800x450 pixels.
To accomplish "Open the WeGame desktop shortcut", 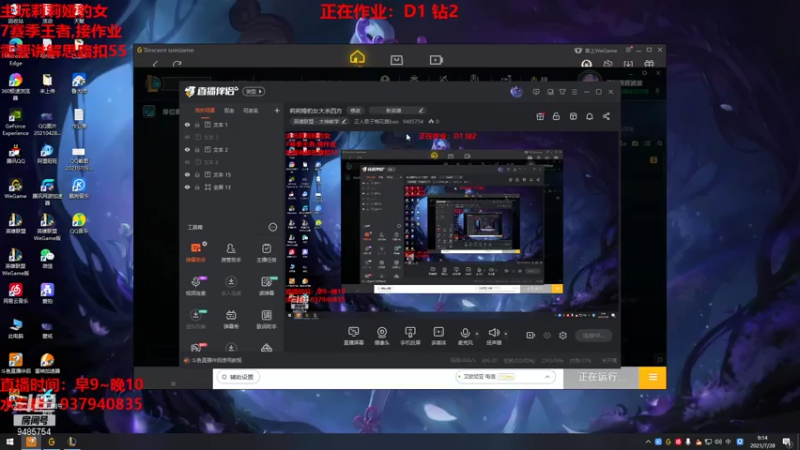I will pyautogui.click(x=15, y=188).
